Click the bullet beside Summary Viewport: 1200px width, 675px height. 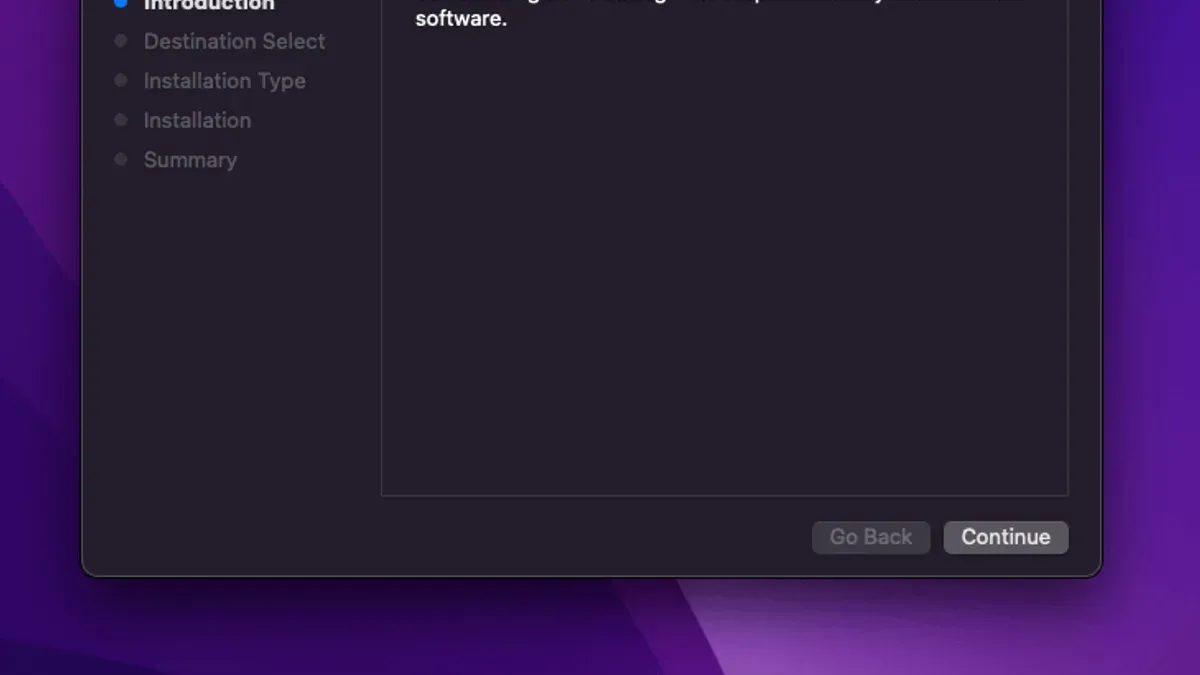pyautogui.click(x=121, y=159)
